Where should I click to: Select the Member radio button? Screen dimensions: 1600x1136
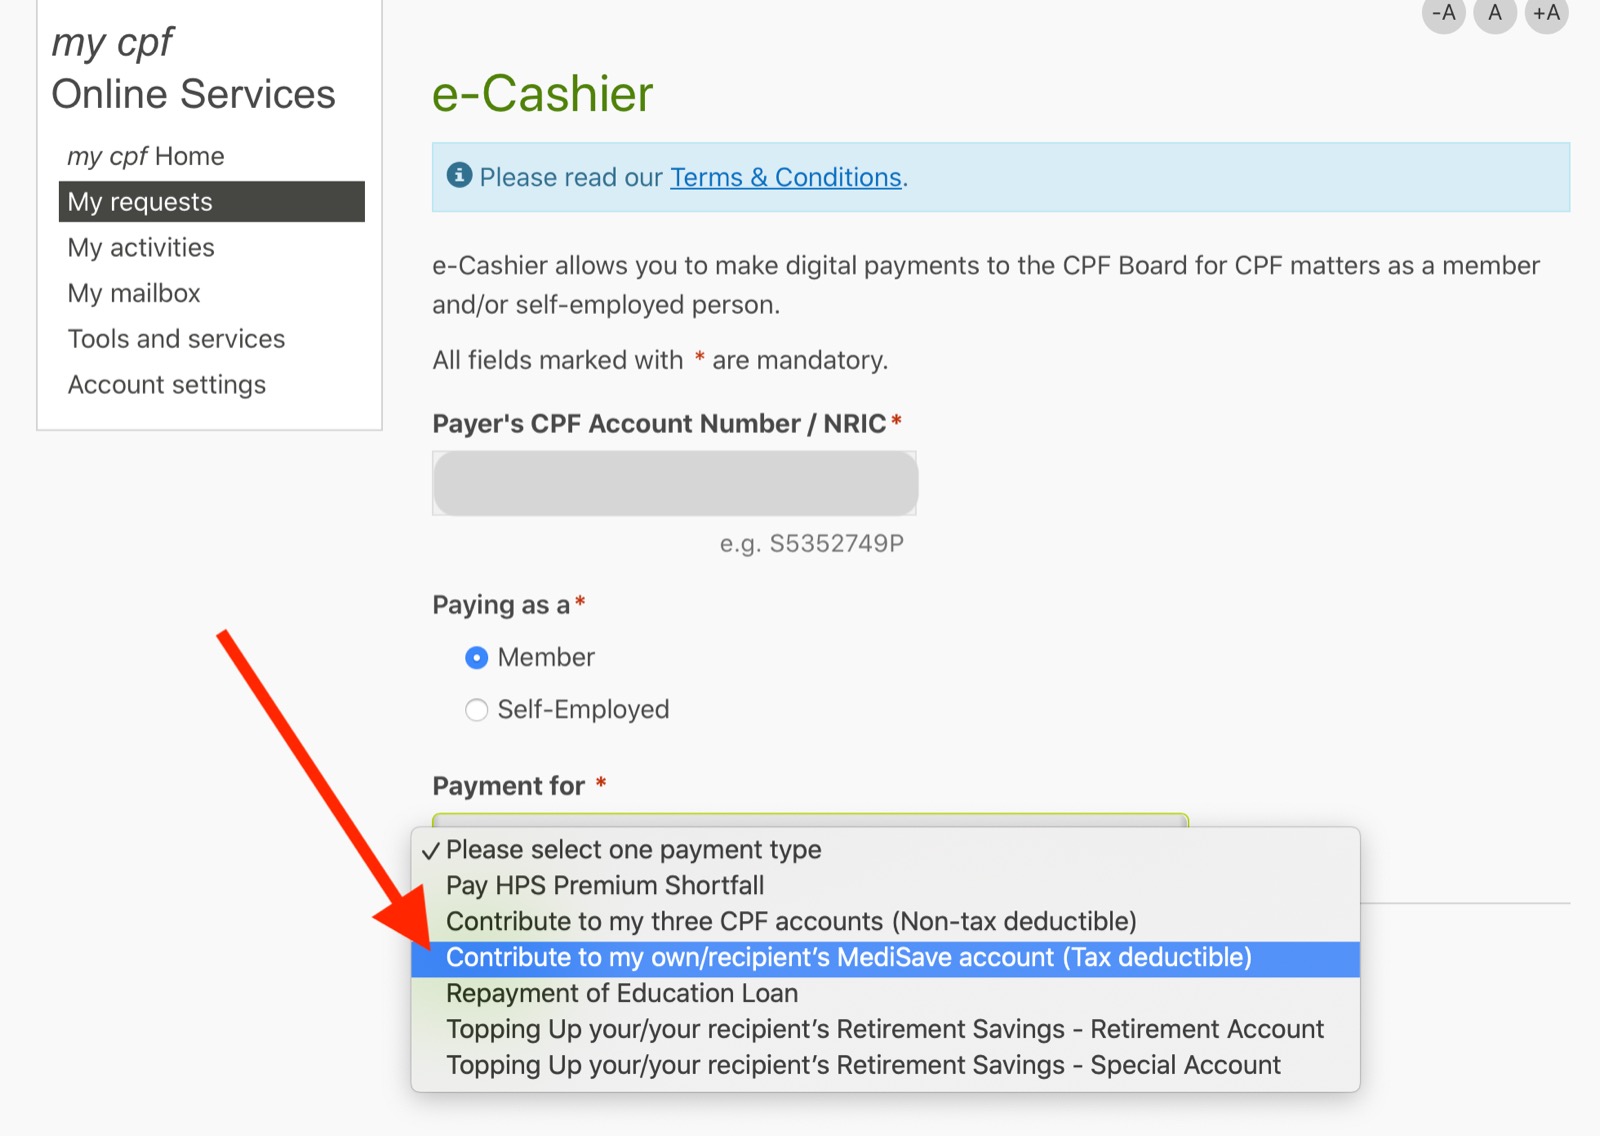(477, 658)
